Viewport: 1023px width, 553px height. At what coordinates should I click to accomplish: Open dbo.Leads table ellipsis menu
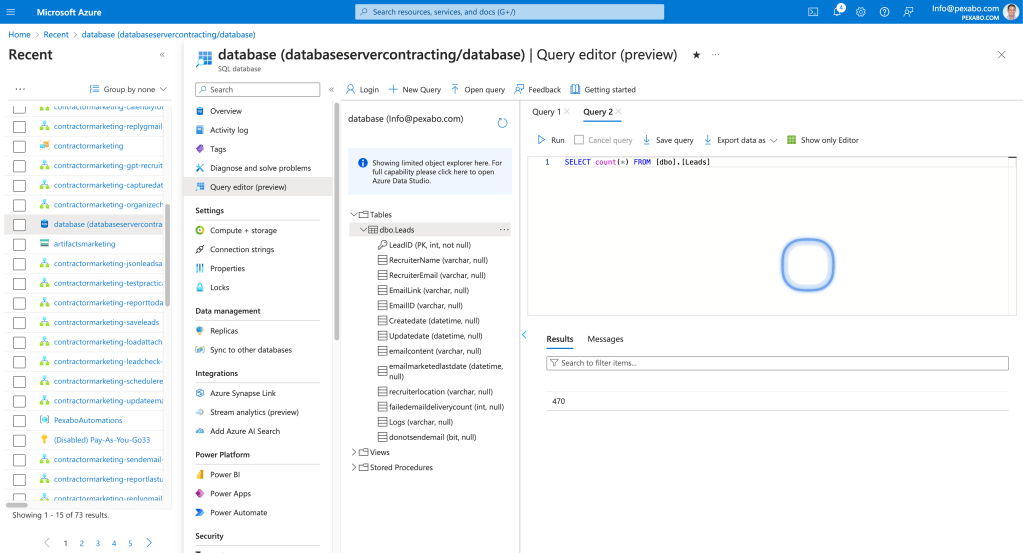coord(504,230)
